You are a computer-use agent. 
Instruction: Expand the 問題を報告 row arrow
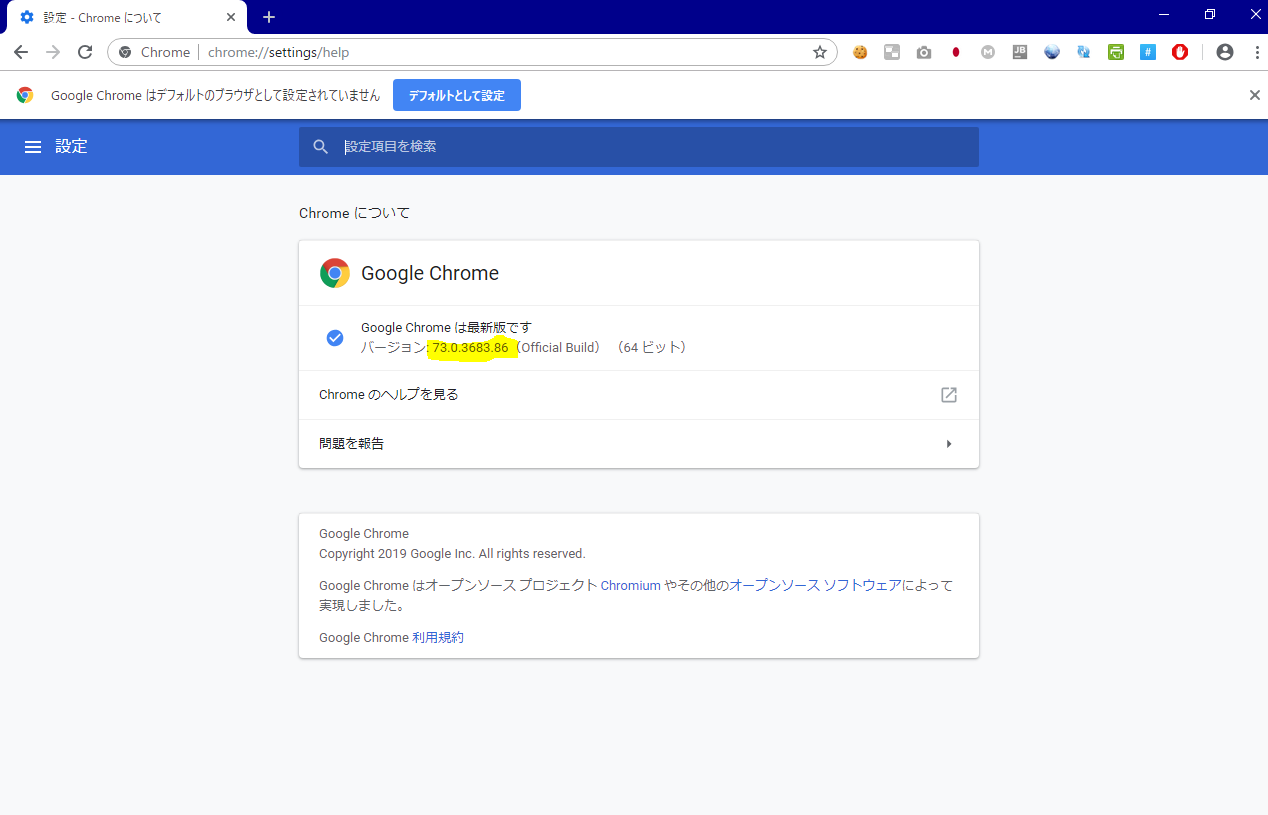[x=948, y=444]
